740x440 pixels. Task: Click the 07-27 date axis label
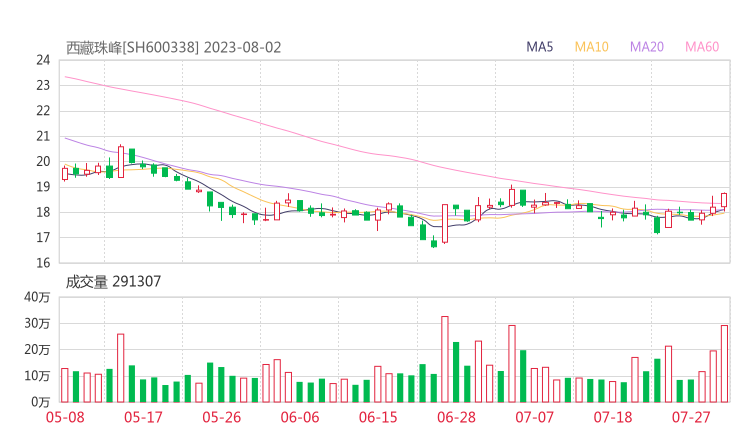tap(691, 417)
